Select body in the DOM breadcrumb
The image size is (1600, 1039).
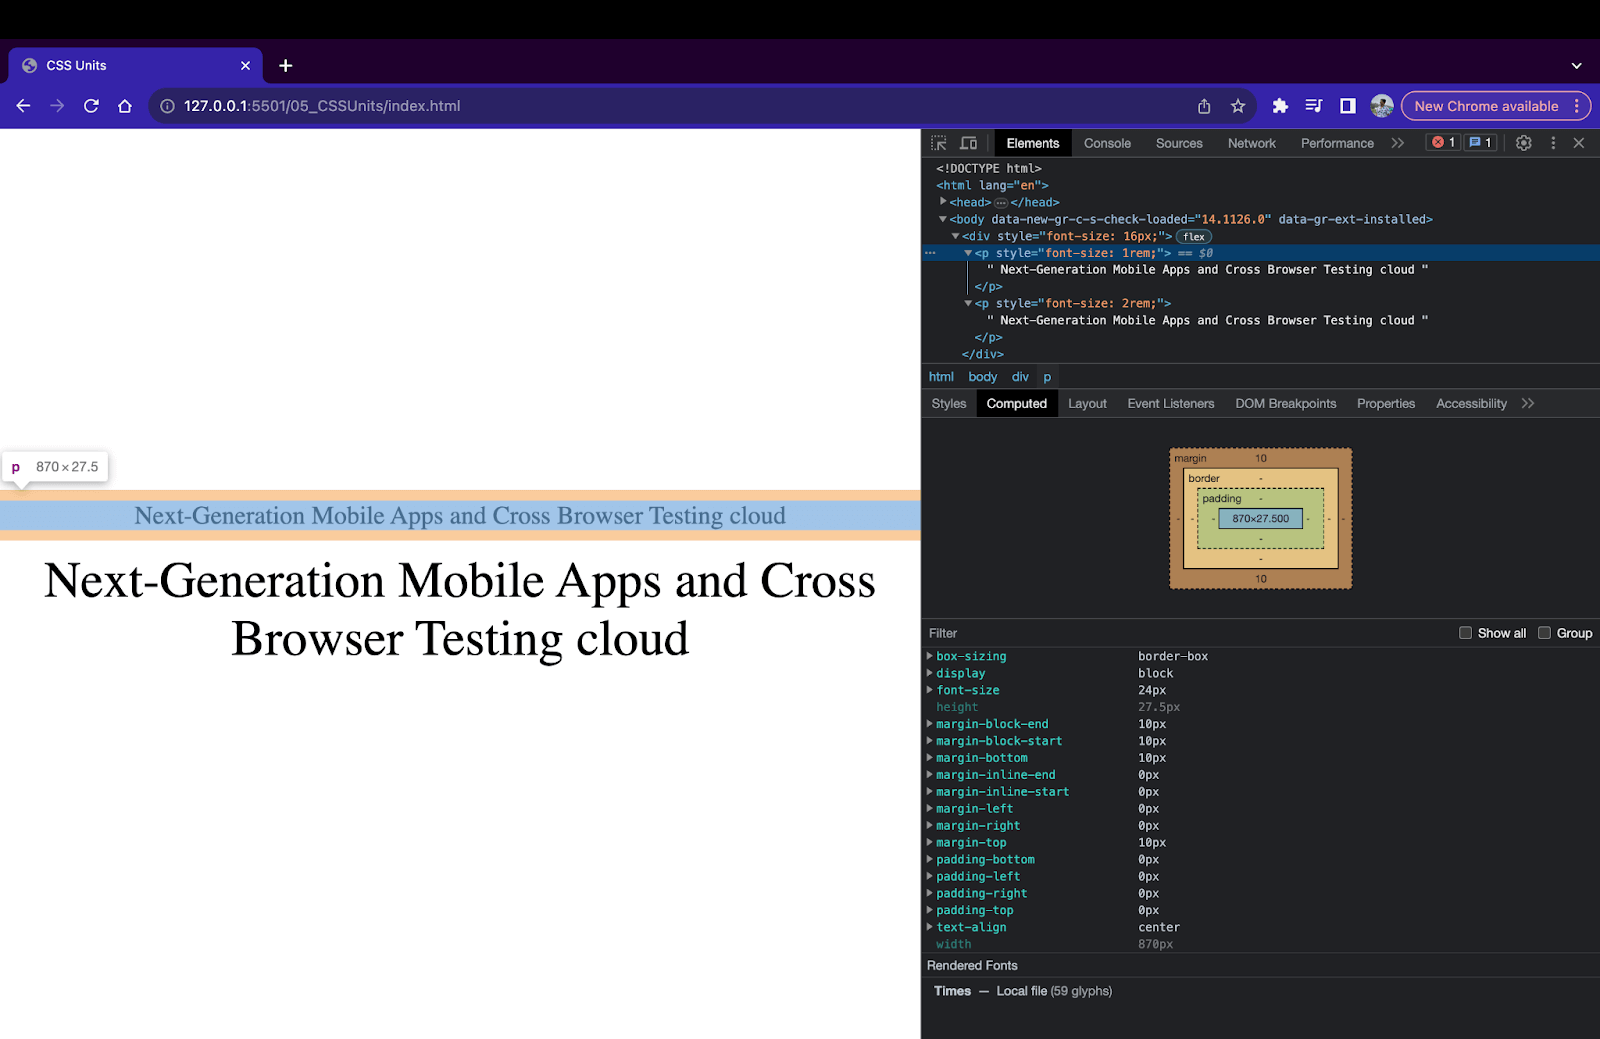pos(982,376)
